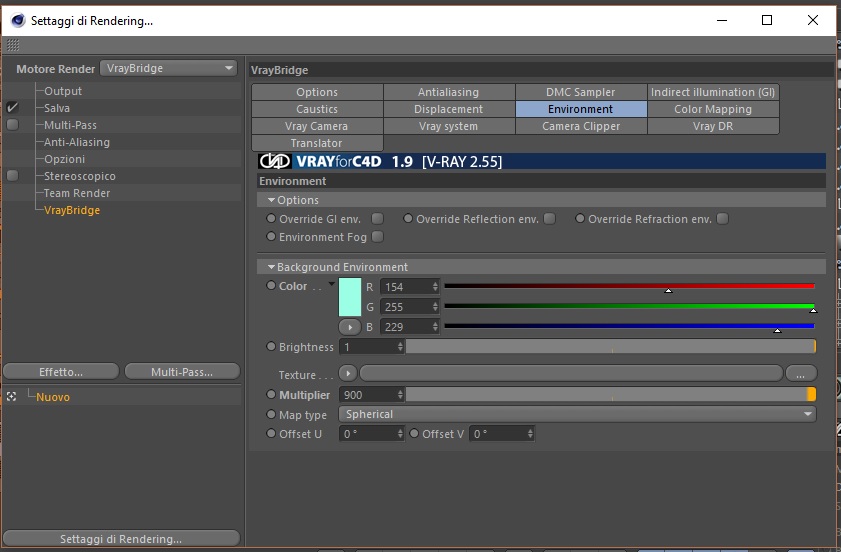Open the Vray DR tab
The width and height of the screenshot is (841, 552).
coord(713,126)
